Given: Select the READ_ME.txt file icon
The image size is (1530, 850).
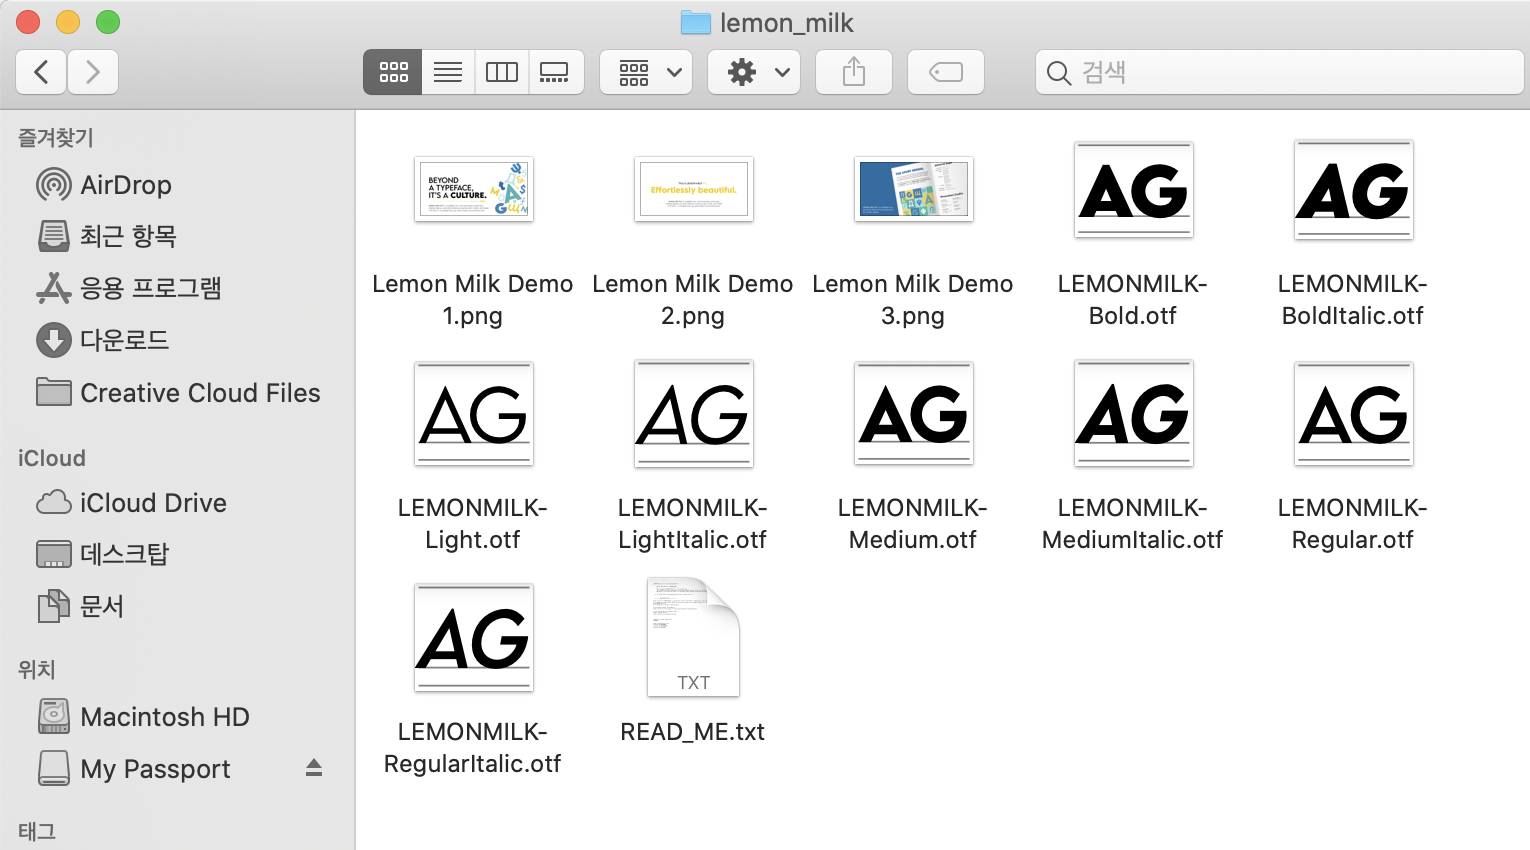Looking at the screenshot, I should (694, 637).
